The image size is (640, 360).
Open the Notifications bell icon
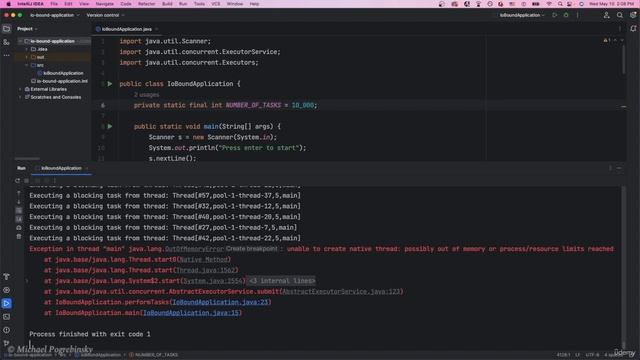[x=633, y=29]
